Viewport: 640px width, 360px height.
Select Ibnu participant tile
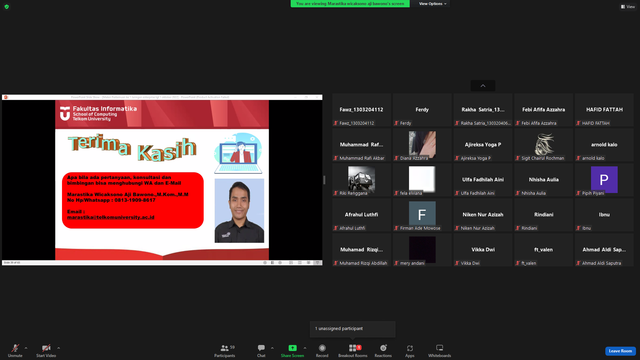point(604,215)
